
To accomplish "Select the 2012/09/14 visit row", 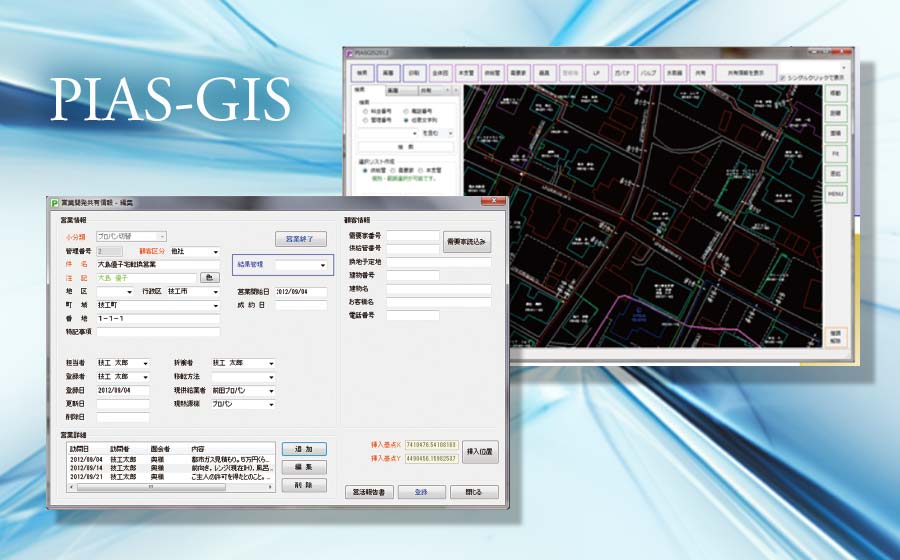I will click(x=171, y=468).
